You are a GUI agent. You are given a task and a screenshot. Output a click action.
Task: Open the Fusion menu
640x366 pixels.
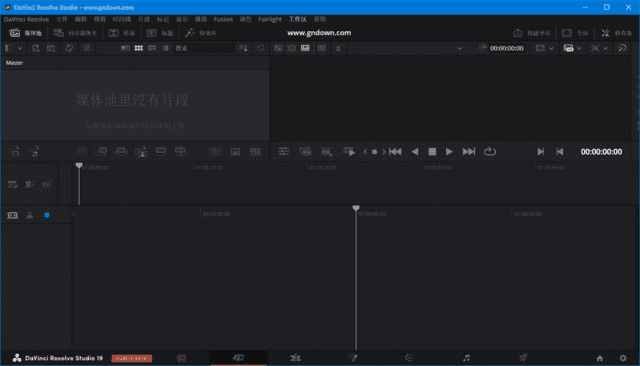pyautogui.click(x=223, y=19)
